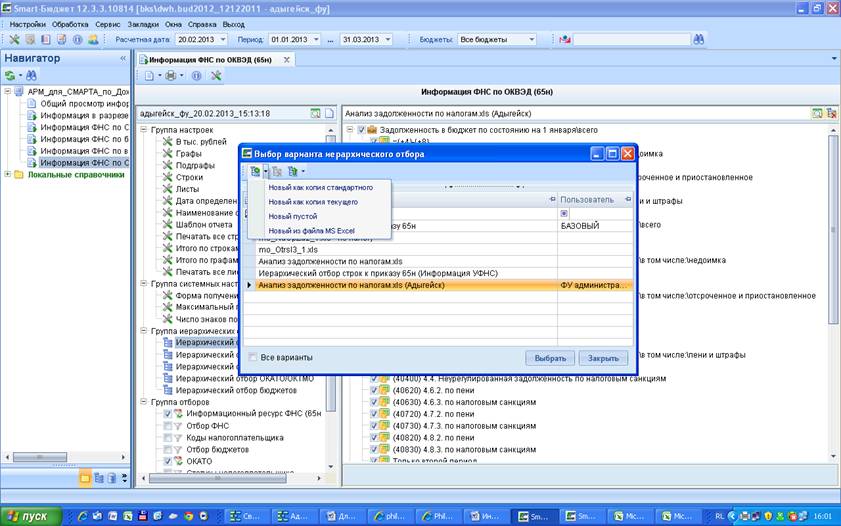Click the binoculars icon in Навигатор panel
This screenshot has height=526, width=841.
31,76
